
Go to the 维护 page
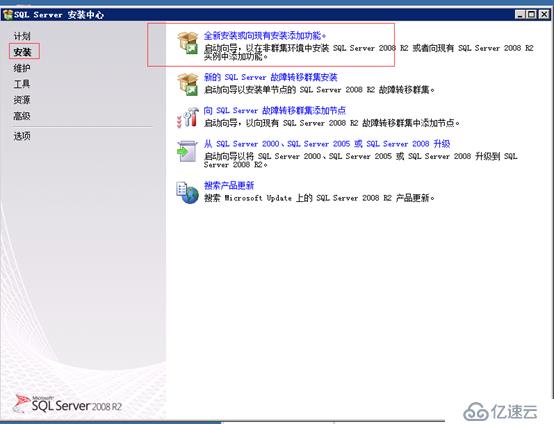click(22, 68)
